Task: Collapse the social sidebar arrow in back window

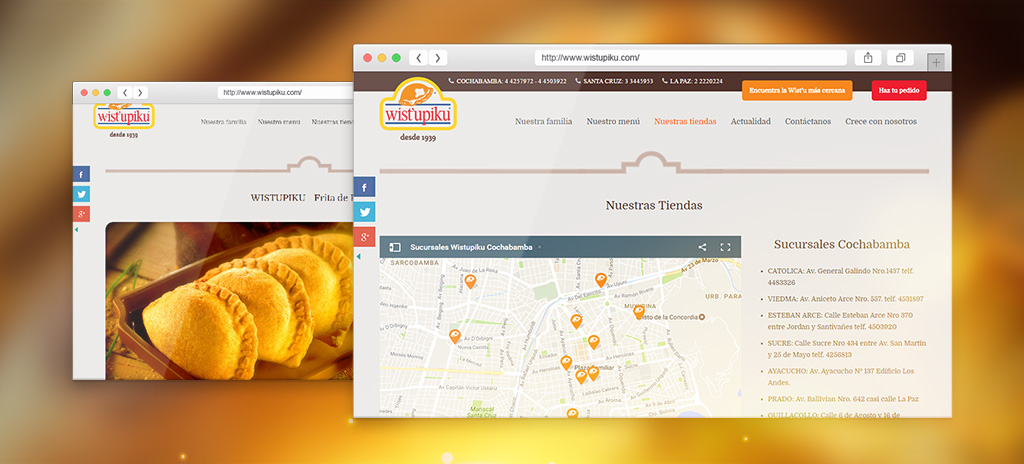Action: point(77,230)
